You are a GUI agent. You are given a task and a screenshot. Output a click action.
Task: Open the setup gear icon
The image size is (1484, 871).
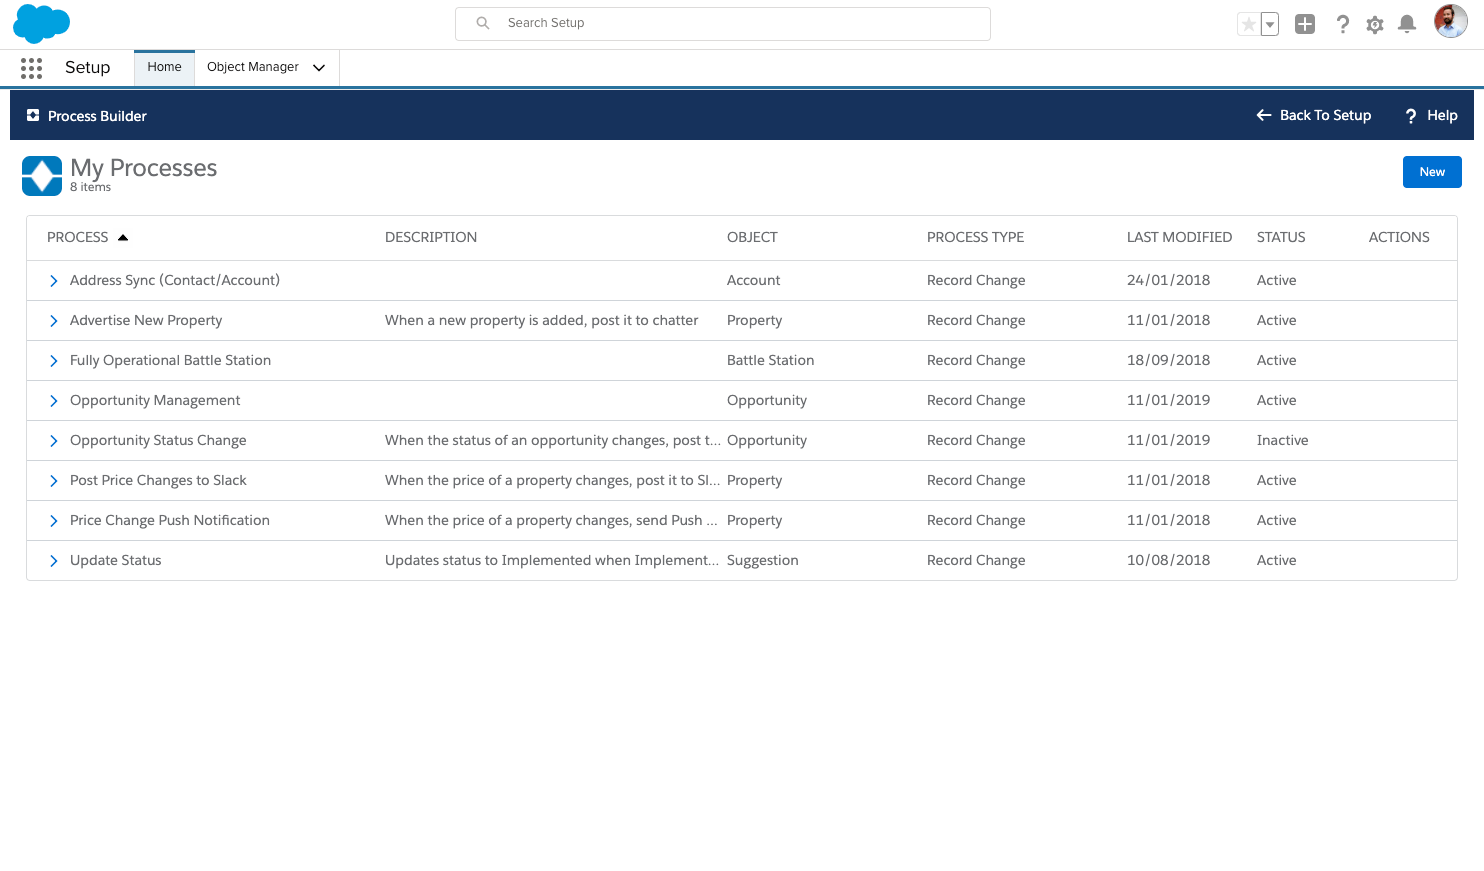[1375, 24]
